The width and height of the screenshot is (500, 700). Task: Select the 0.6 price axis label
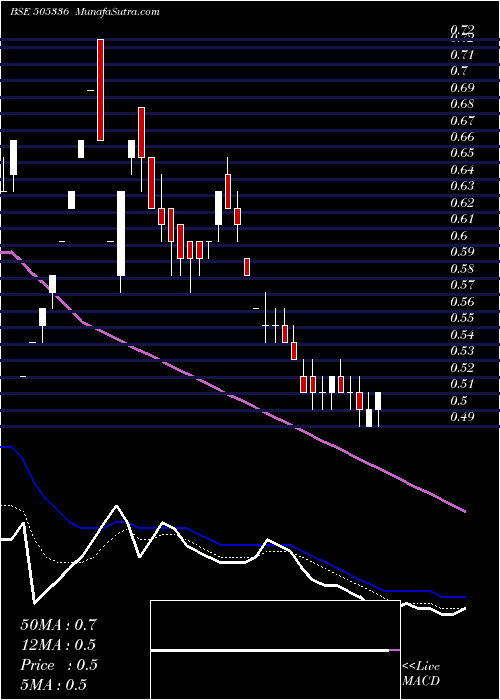point(459,236)
